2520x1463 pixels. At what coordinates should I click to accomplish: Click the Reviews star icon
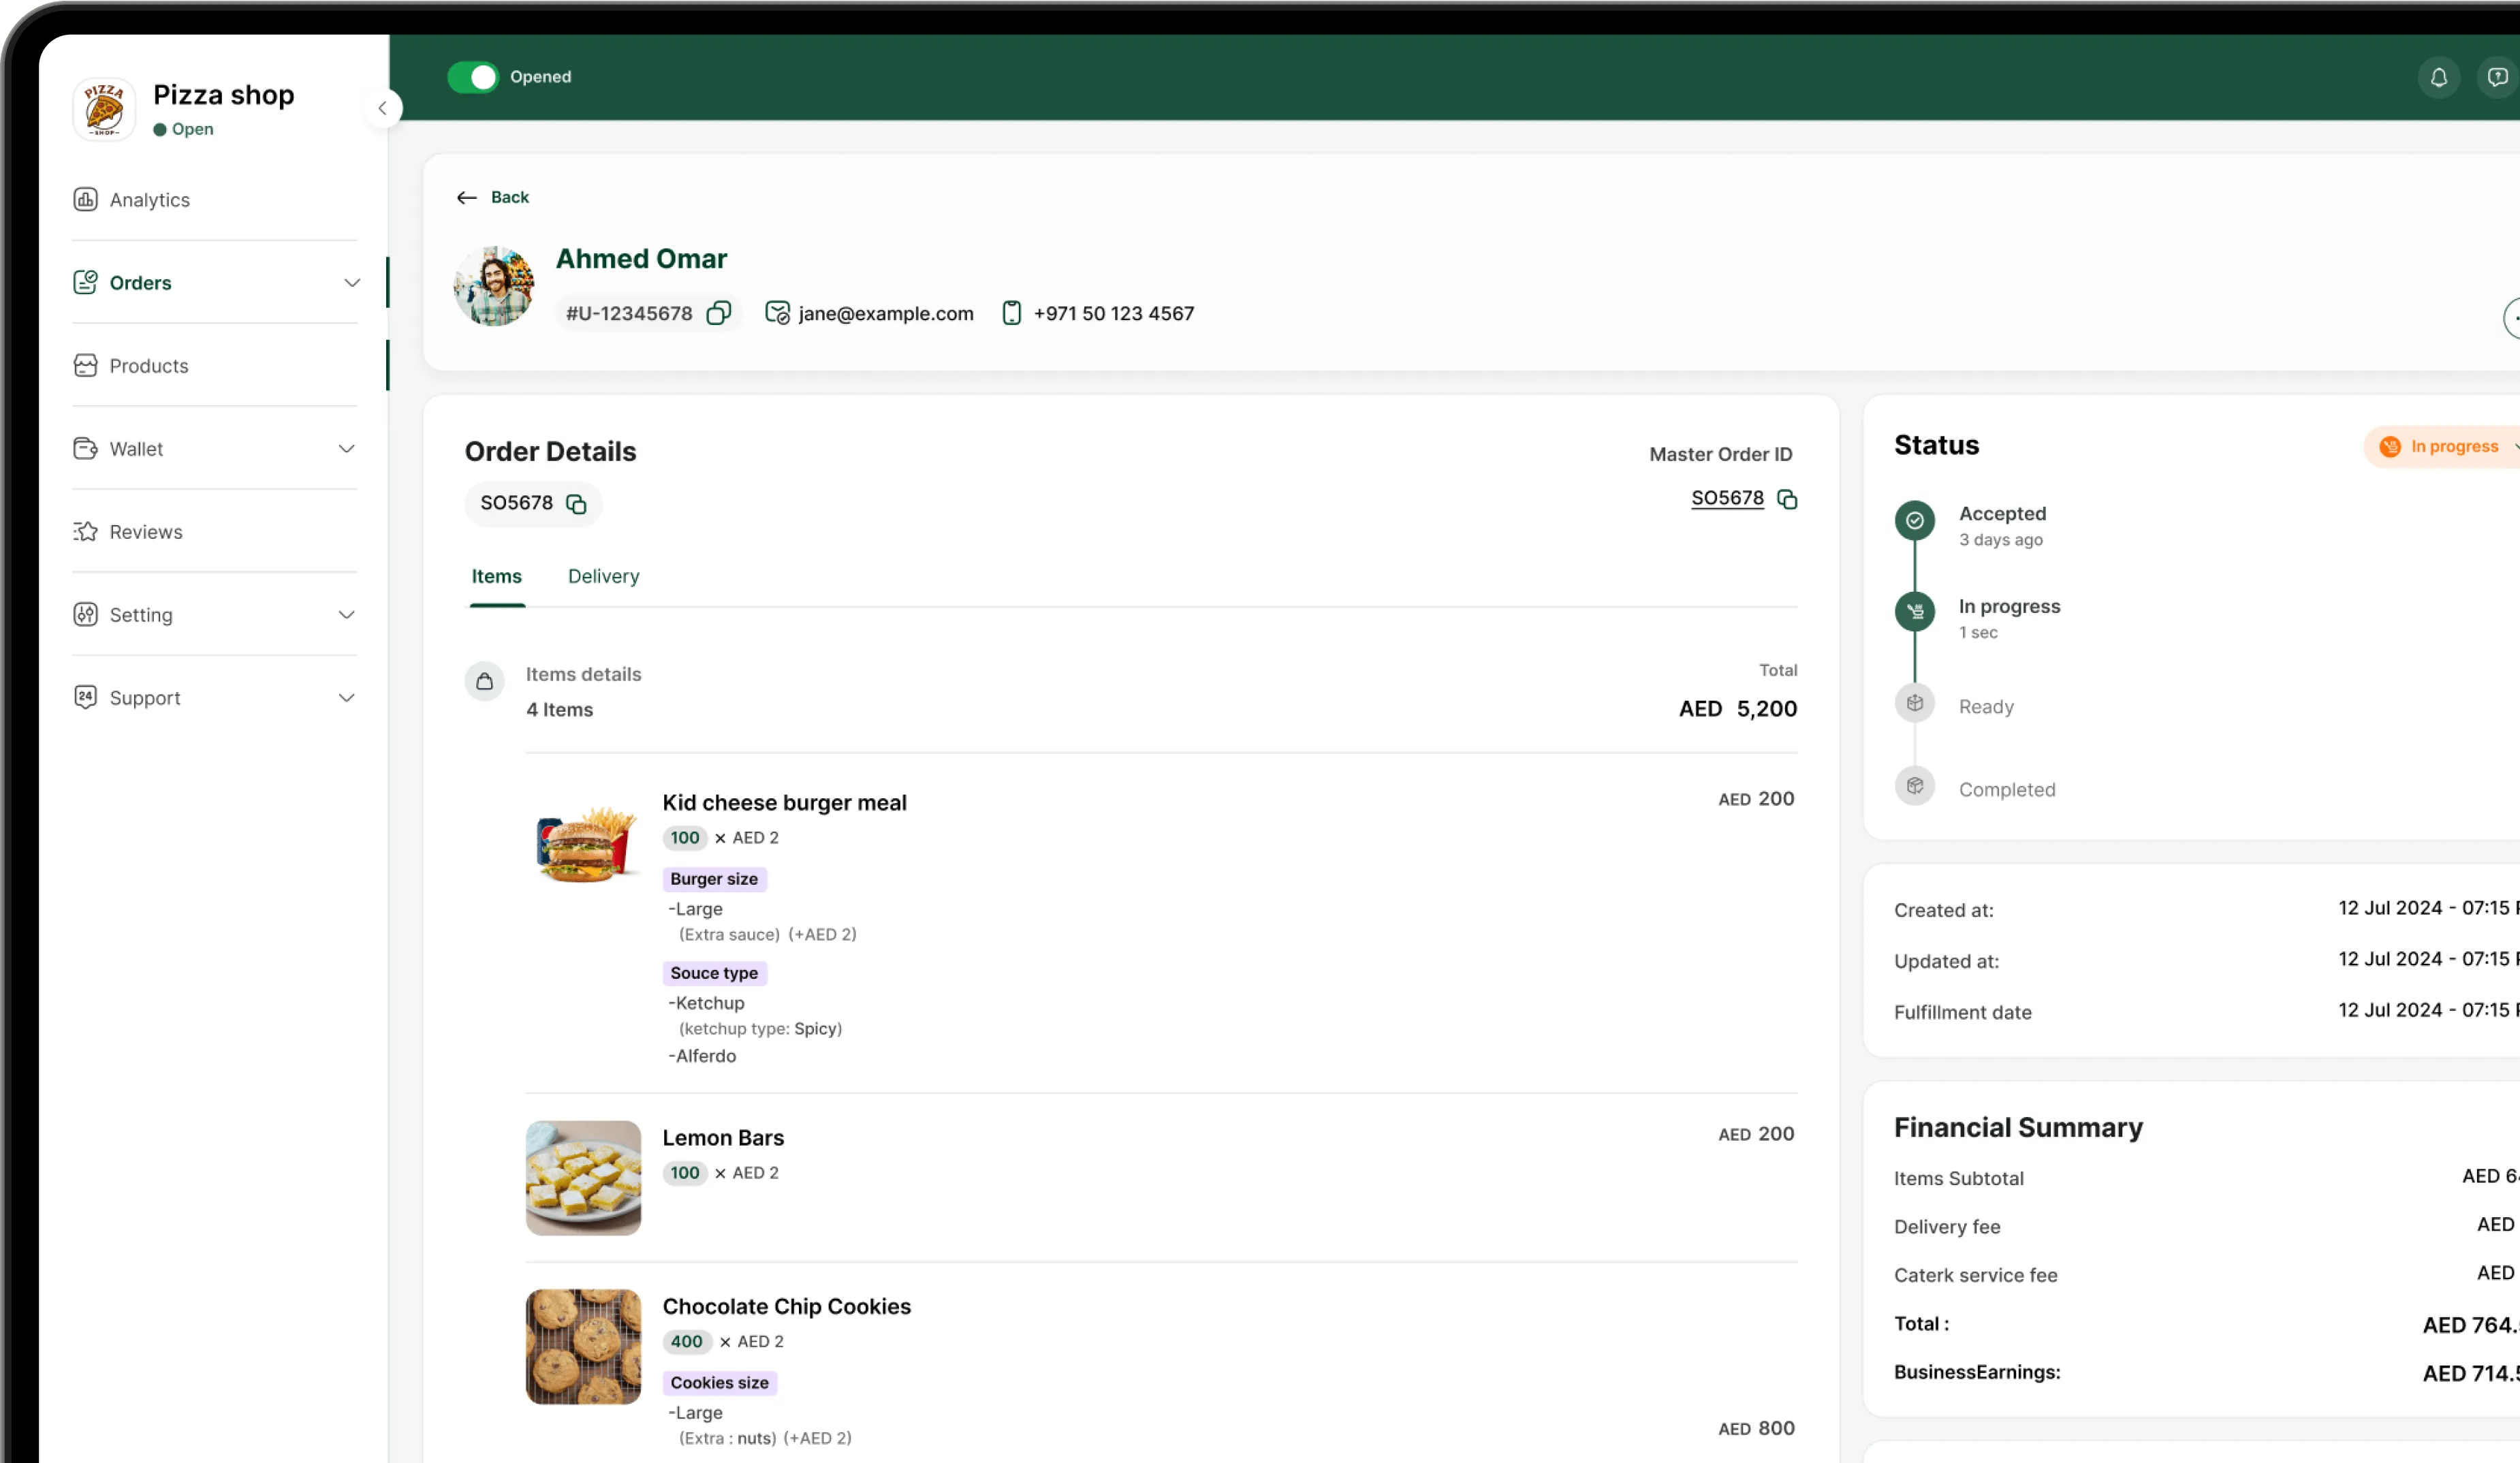(x=86, y=531)
